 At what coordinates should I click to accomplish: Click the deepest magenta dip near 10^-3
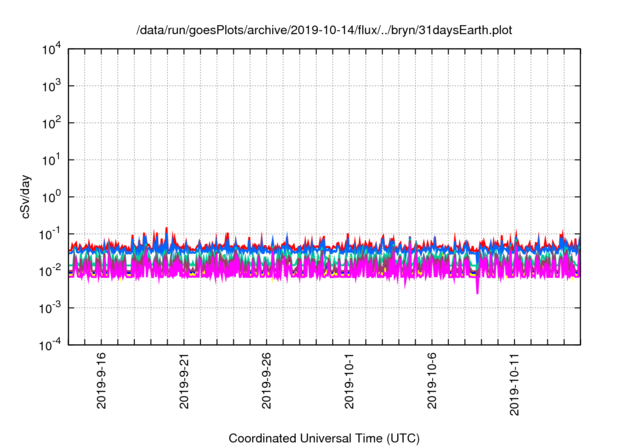[x=477, y=291]
